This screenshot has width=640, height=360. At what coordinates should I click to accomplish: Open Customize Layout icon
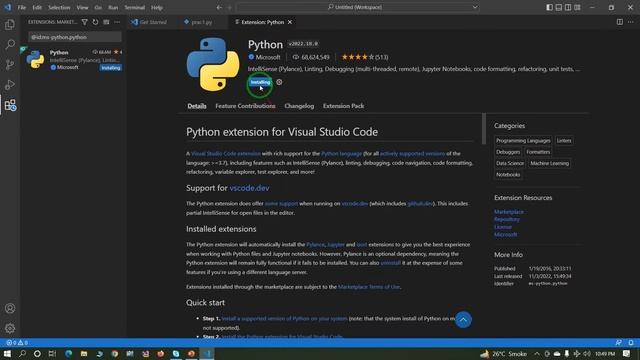[x=577, y=7]
